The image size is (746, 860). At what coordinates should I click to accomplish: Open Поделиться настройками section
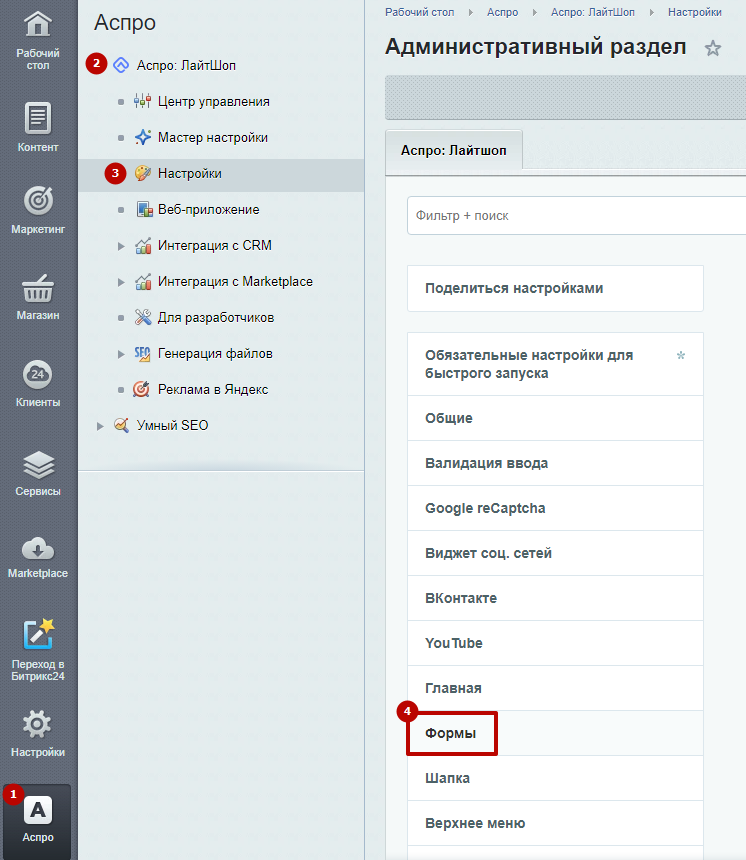pyautogui.click(x=555, y=288)
